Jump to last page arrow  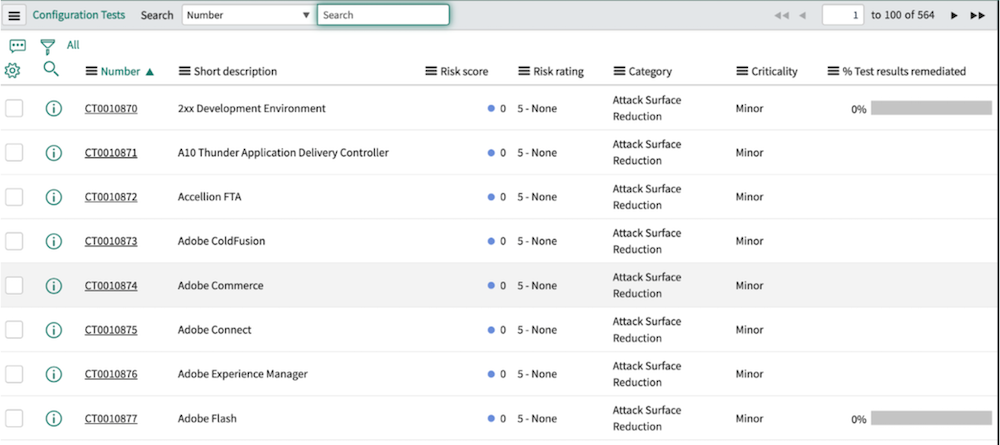(977, 16)
